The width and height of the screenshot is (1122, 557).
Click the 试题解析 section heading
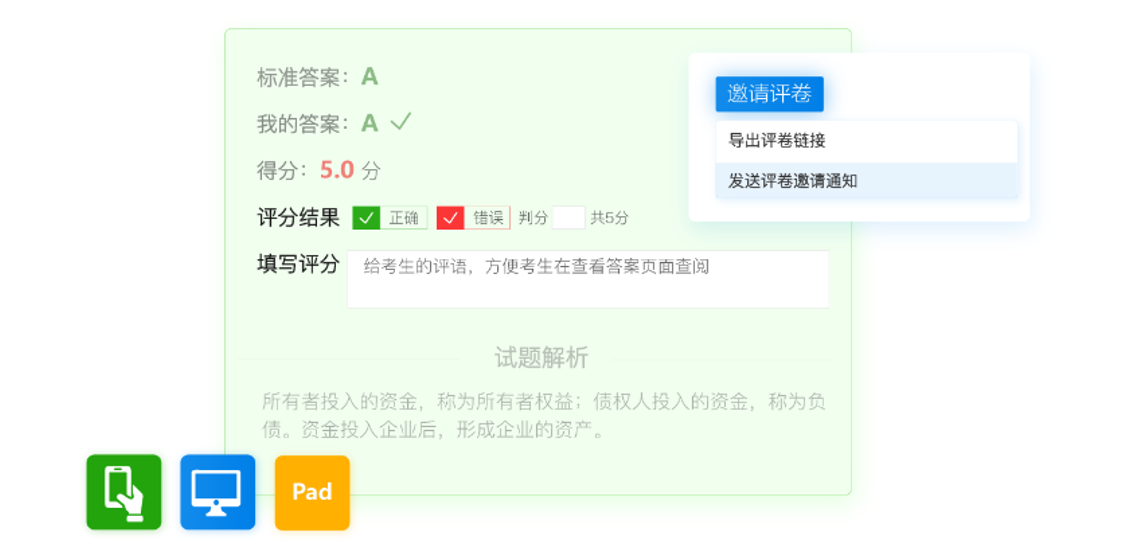pyautogui.click(x=541, y=357)
